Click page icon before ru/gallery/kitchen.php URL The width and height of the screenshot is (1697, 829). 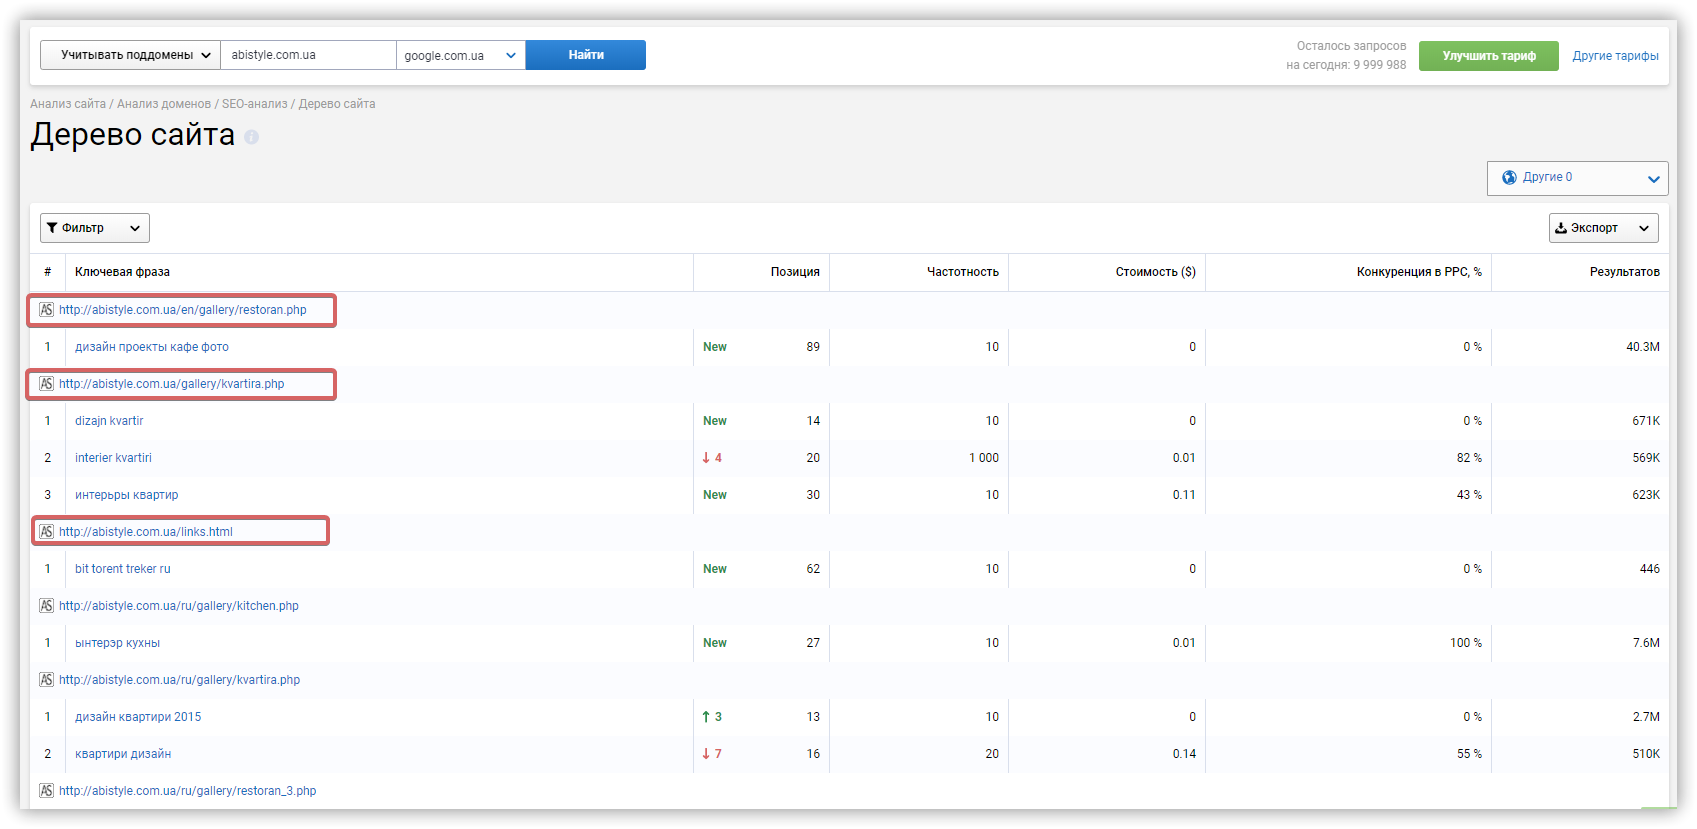[x=46, y=606]
